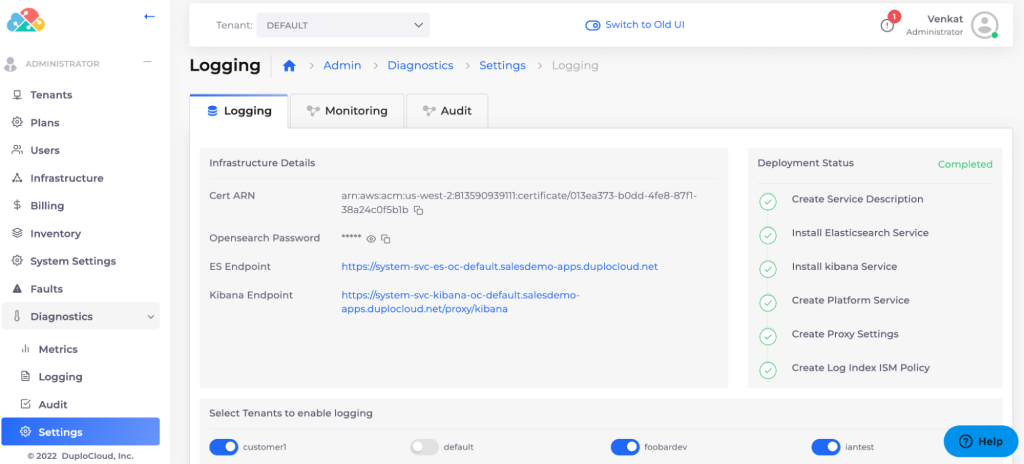Switch to the Audit tab
The height and width of the screenshot is (464, 1024).
click(447, 111)
